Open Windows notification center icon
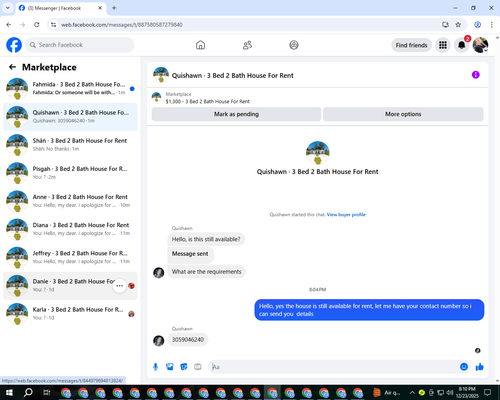 pyautogui.click(x=488, y=392)
